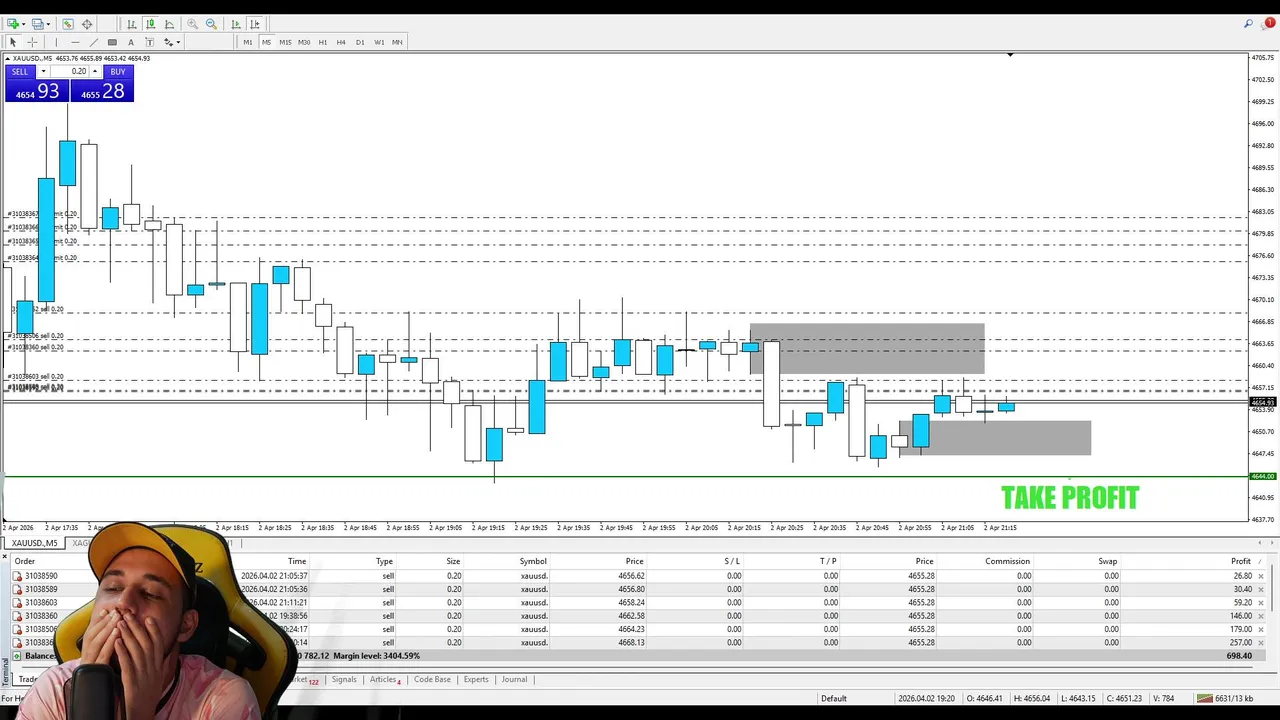Select the M5 timeframe button
Screen dimensions: 1280x720
click(266, 42)
